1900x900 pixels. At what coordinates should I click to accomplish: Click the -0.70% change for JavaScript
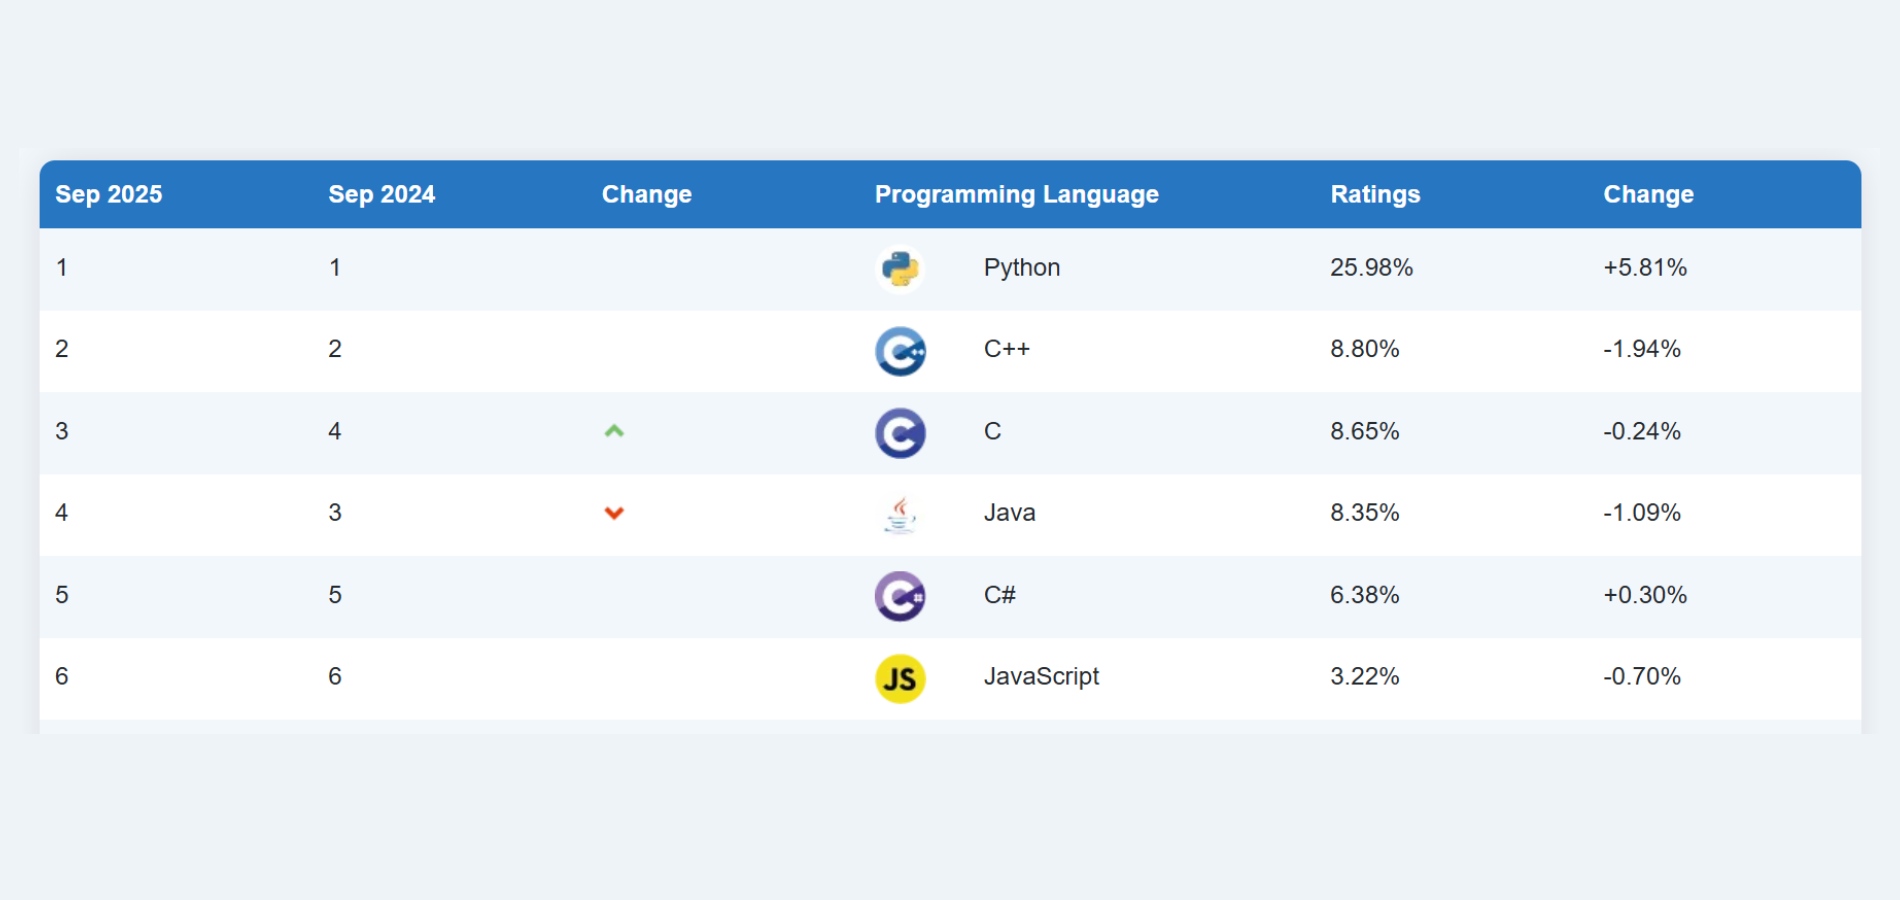point(1641,677)
